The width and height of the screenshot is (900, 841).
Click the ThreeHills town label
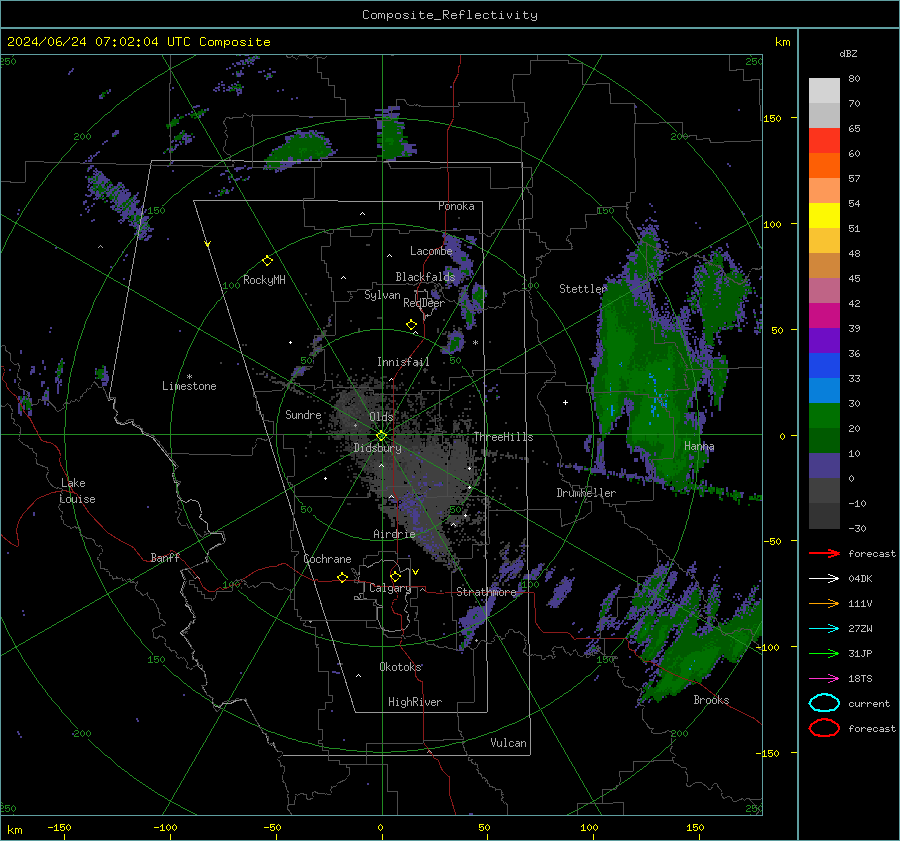tap(503, 437)
